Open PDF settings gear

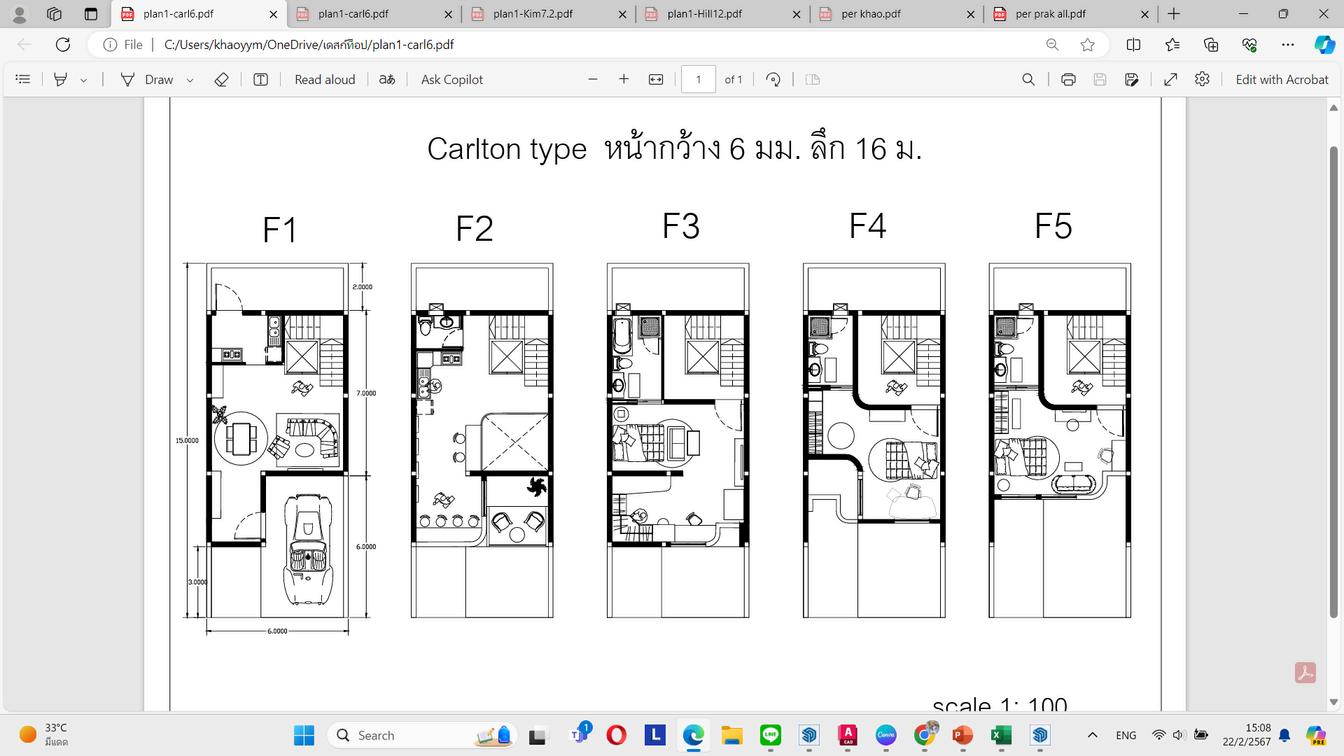1203,79
